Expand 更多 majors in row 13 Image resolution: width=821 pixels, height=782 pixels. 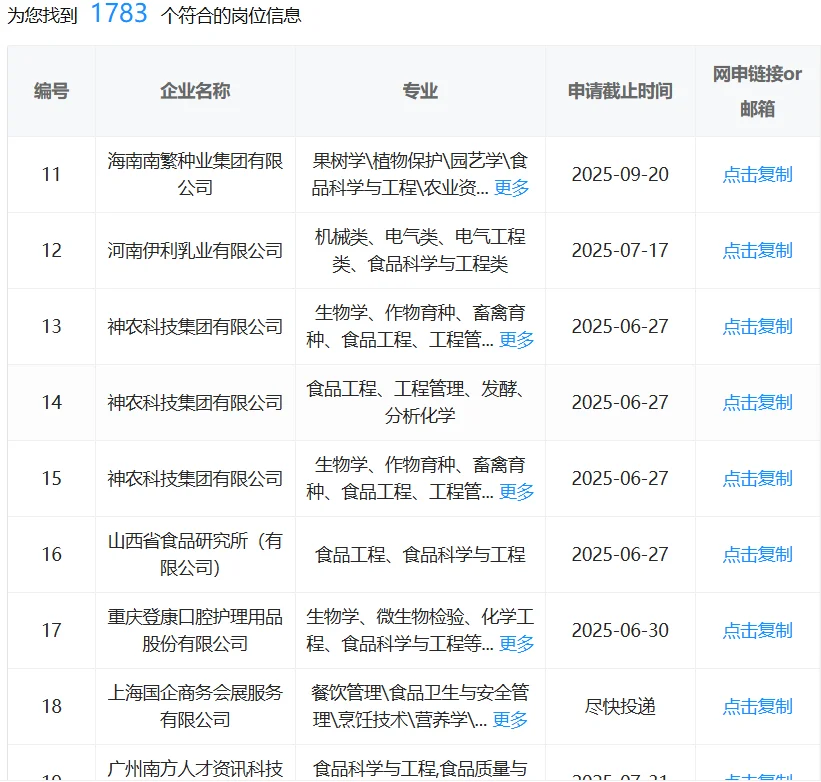(516, 340)
